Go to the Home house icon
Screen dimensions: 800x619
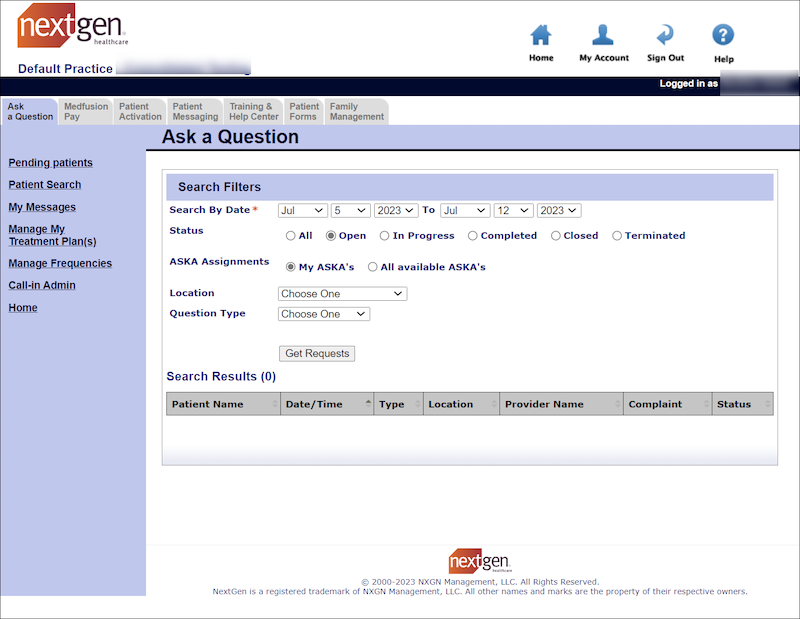tap(541, 35)
